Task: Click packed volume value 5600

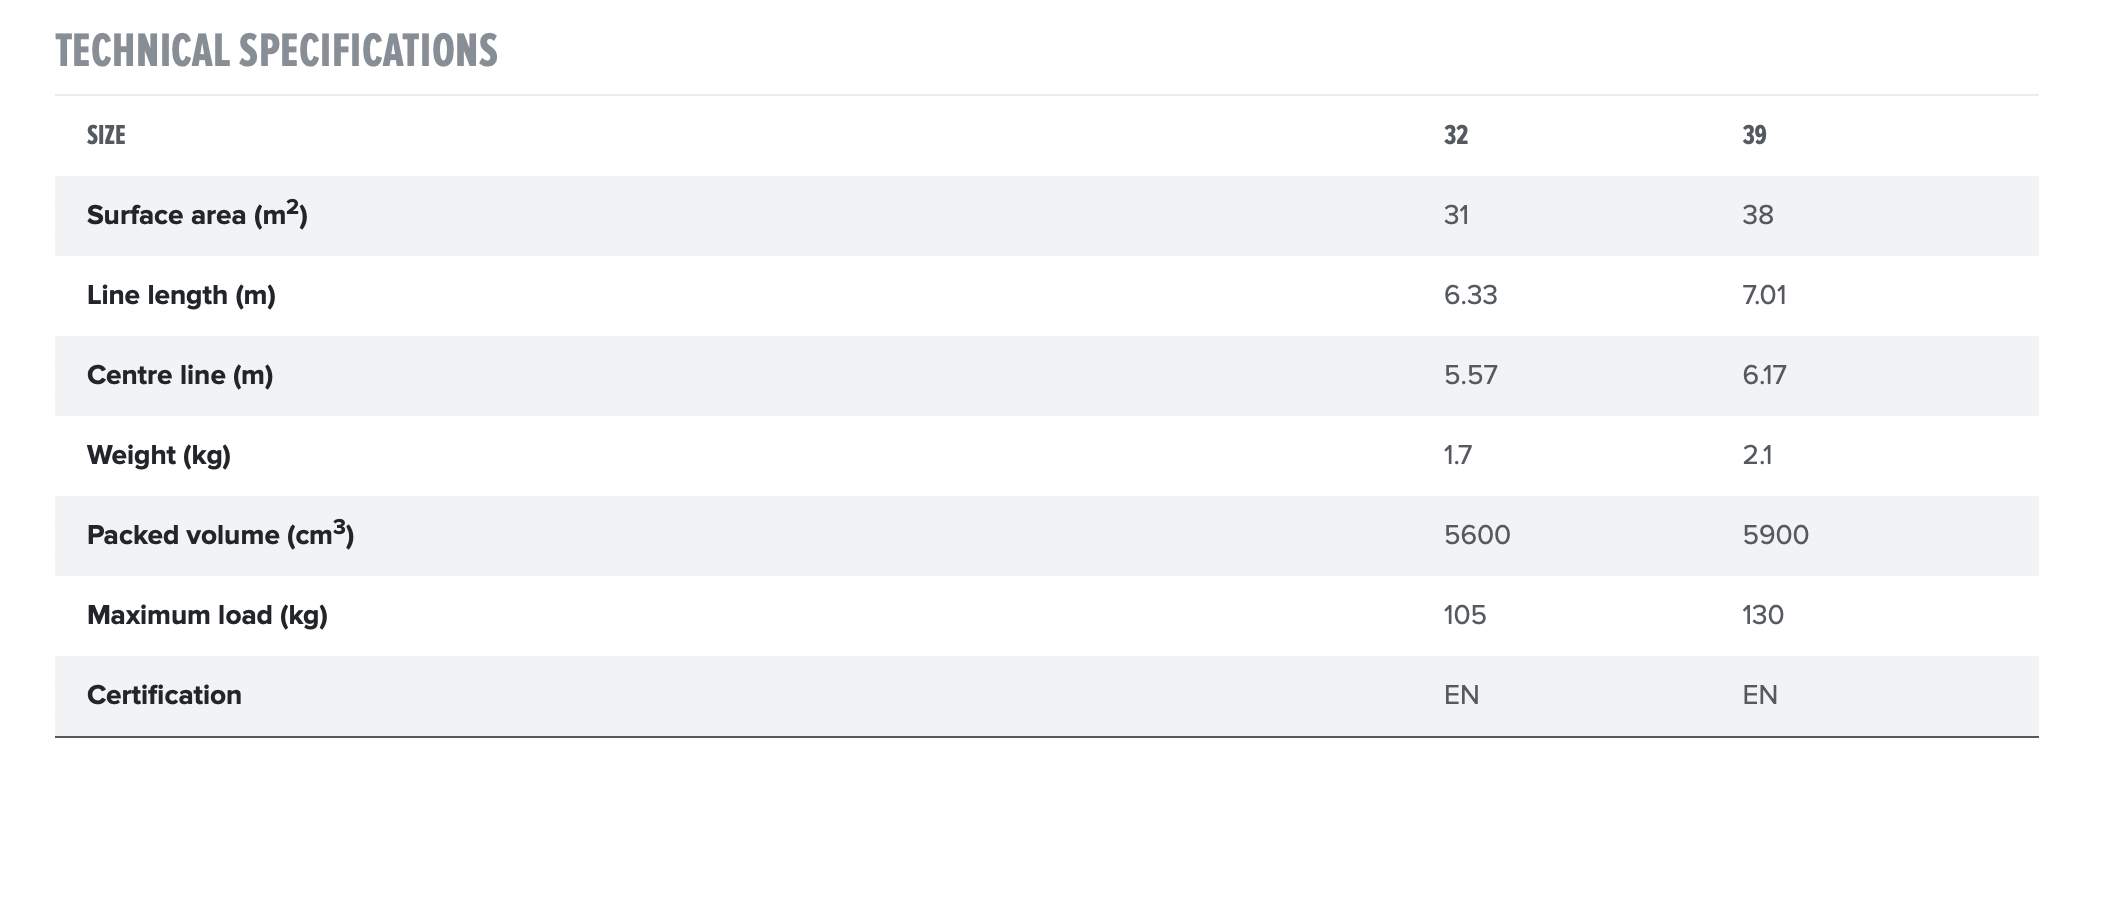Action: pyautogui.click(x=1476, y=535)
